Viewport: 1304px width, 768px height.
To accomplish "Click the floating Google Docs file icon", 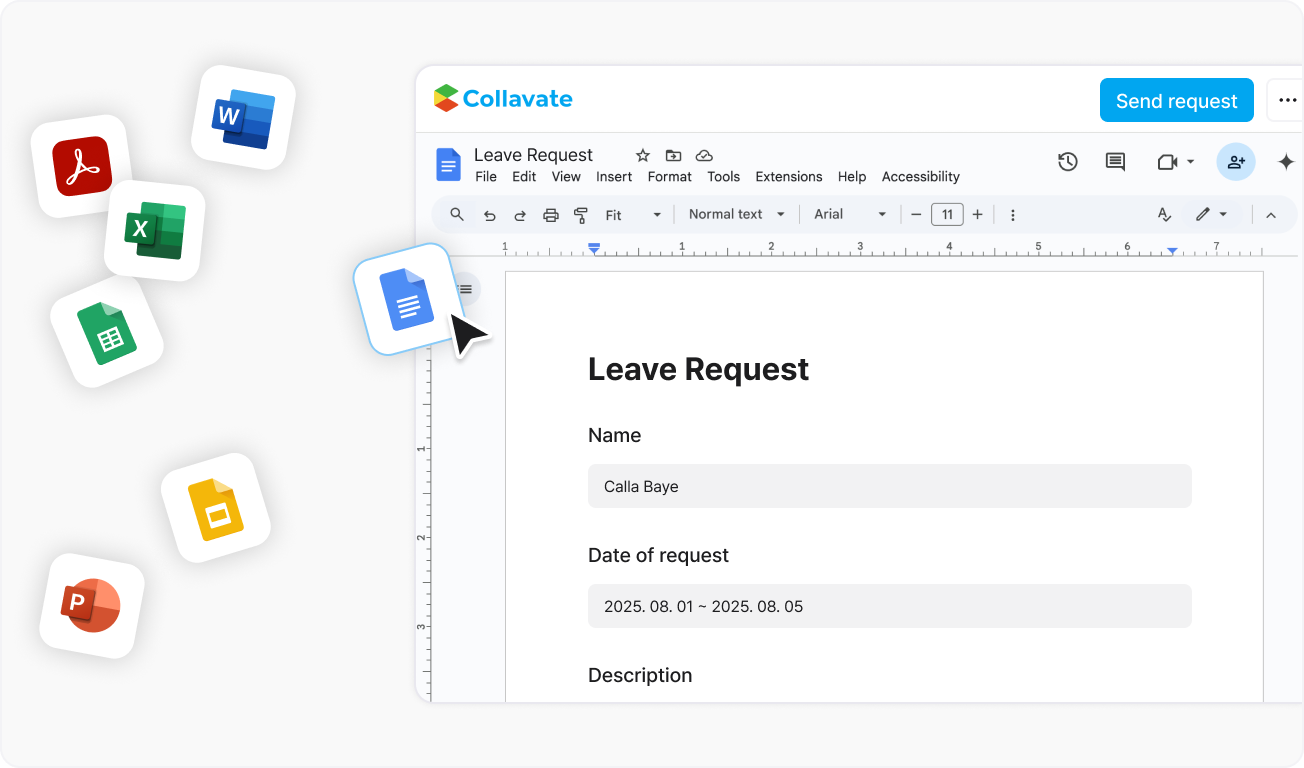I will (406, 299).
